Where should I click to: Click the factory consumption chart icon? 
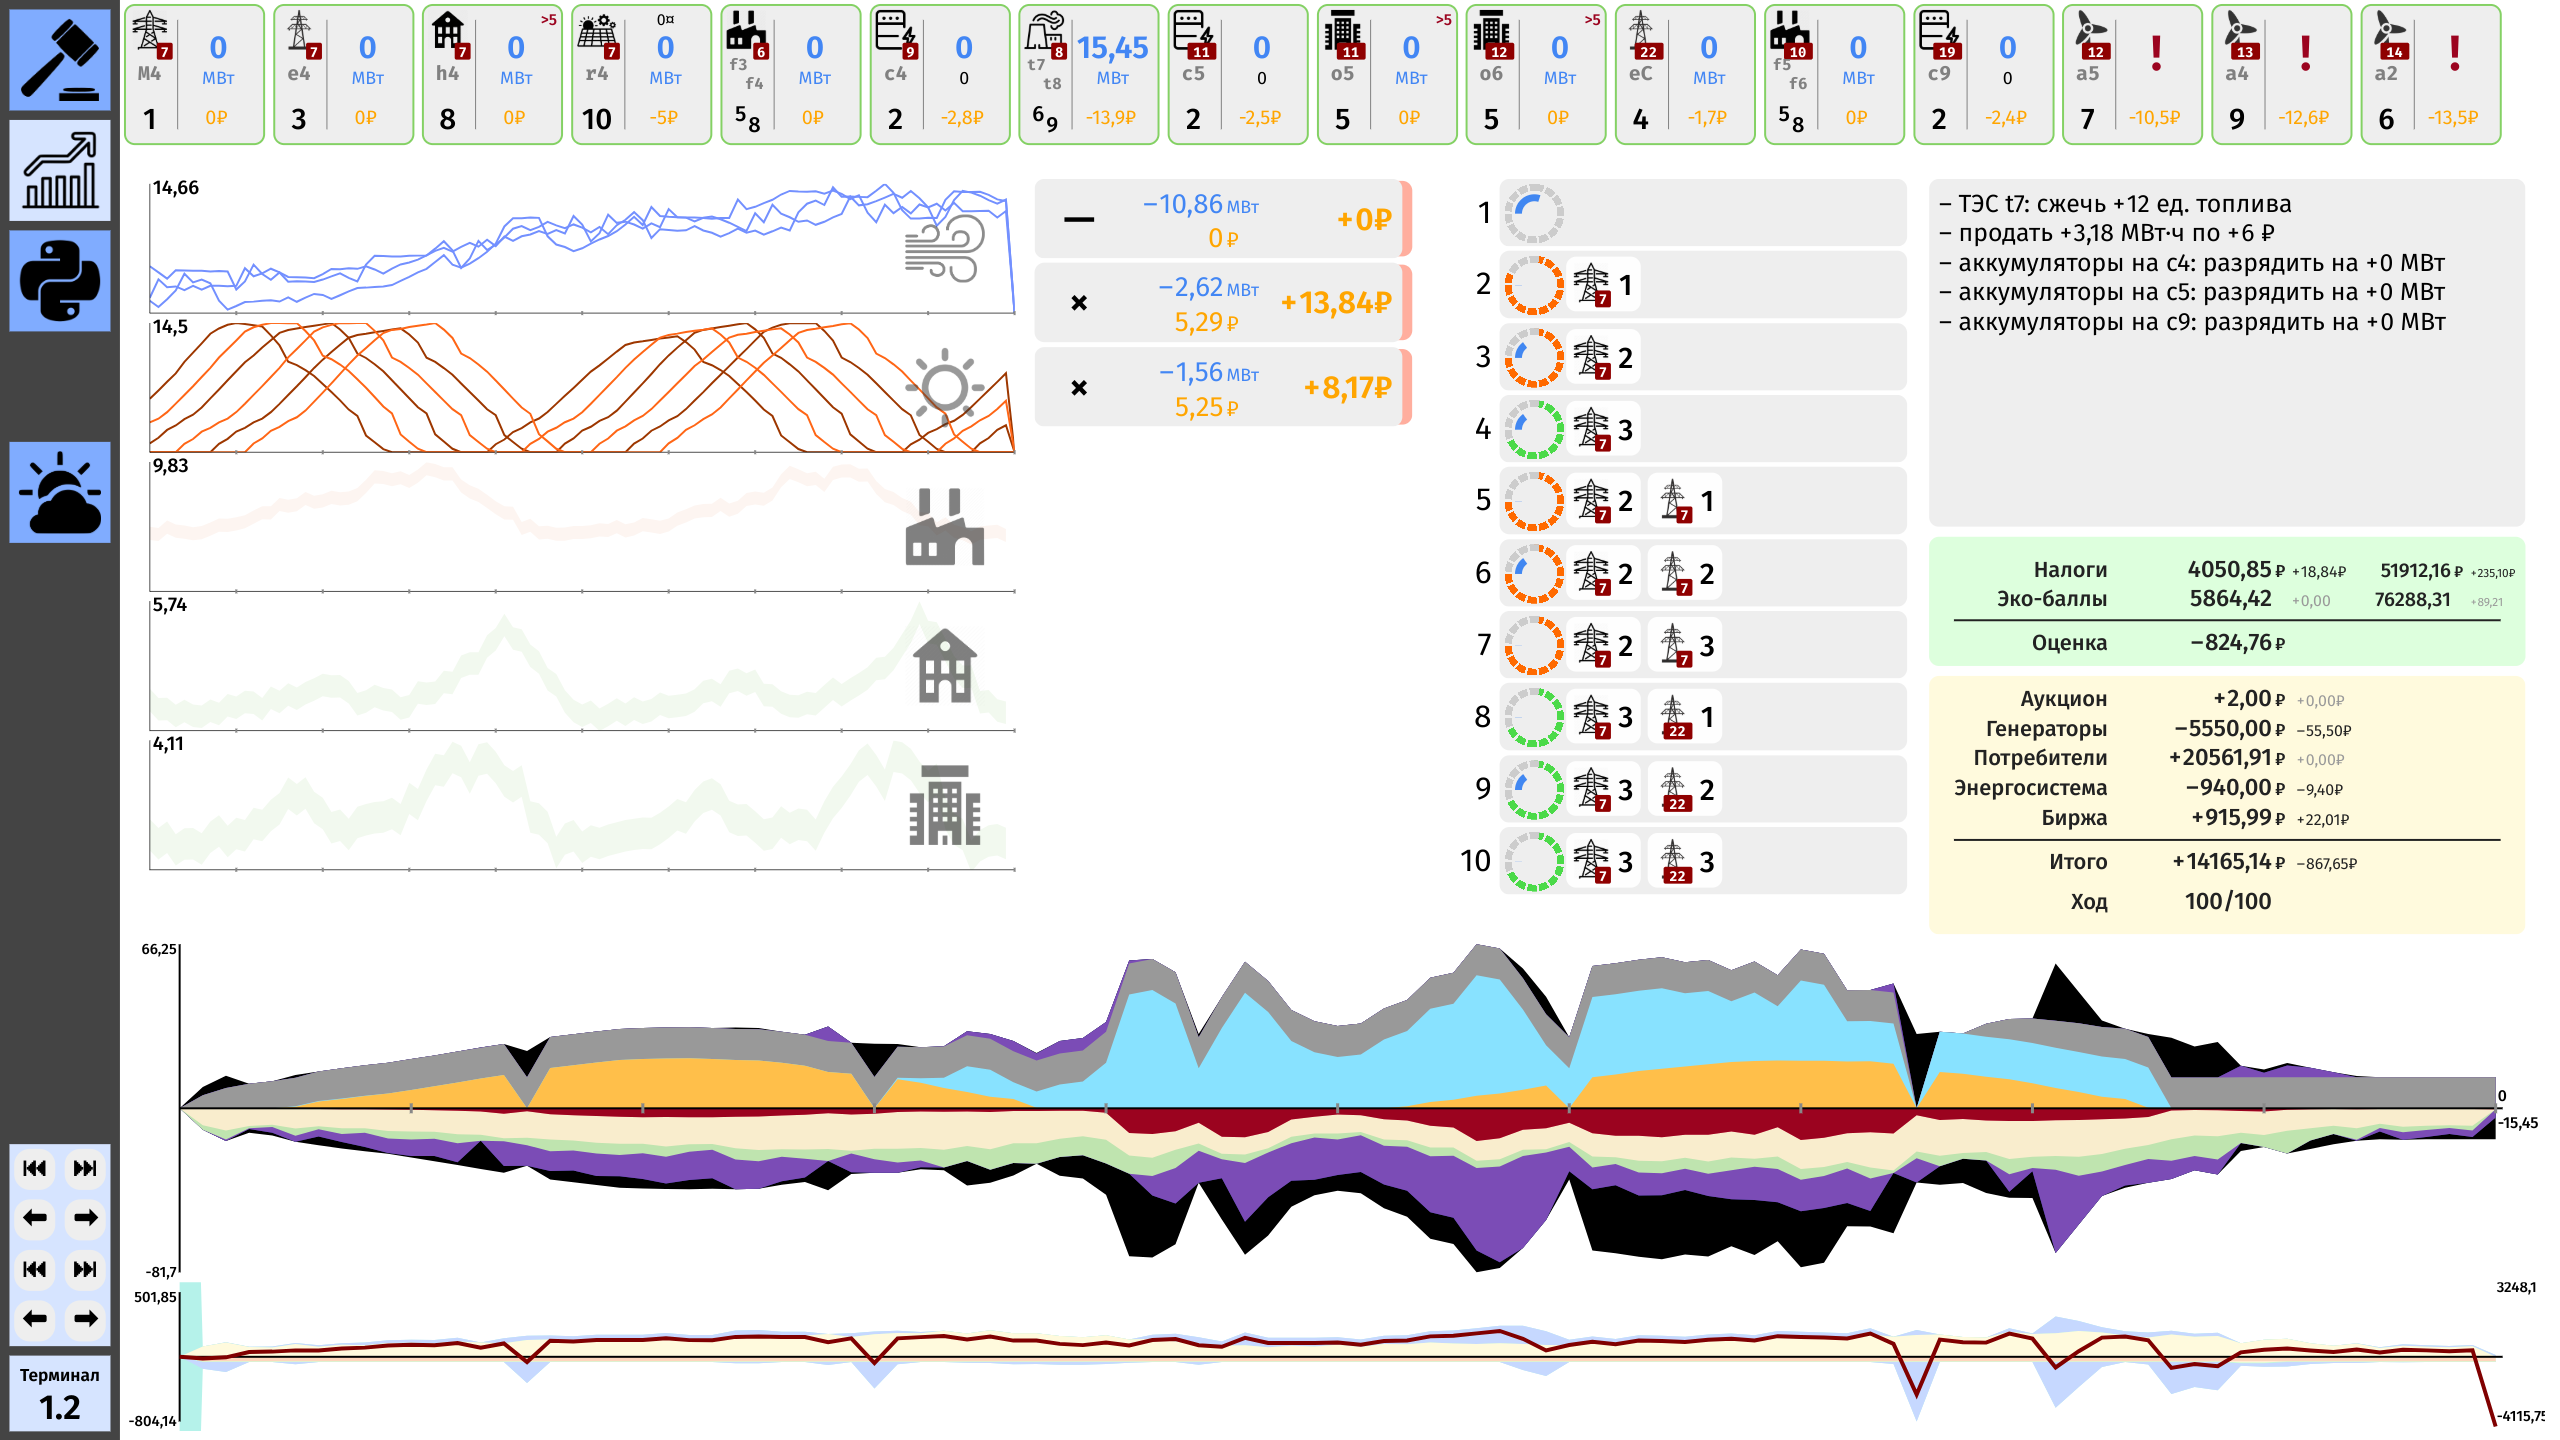944,527
